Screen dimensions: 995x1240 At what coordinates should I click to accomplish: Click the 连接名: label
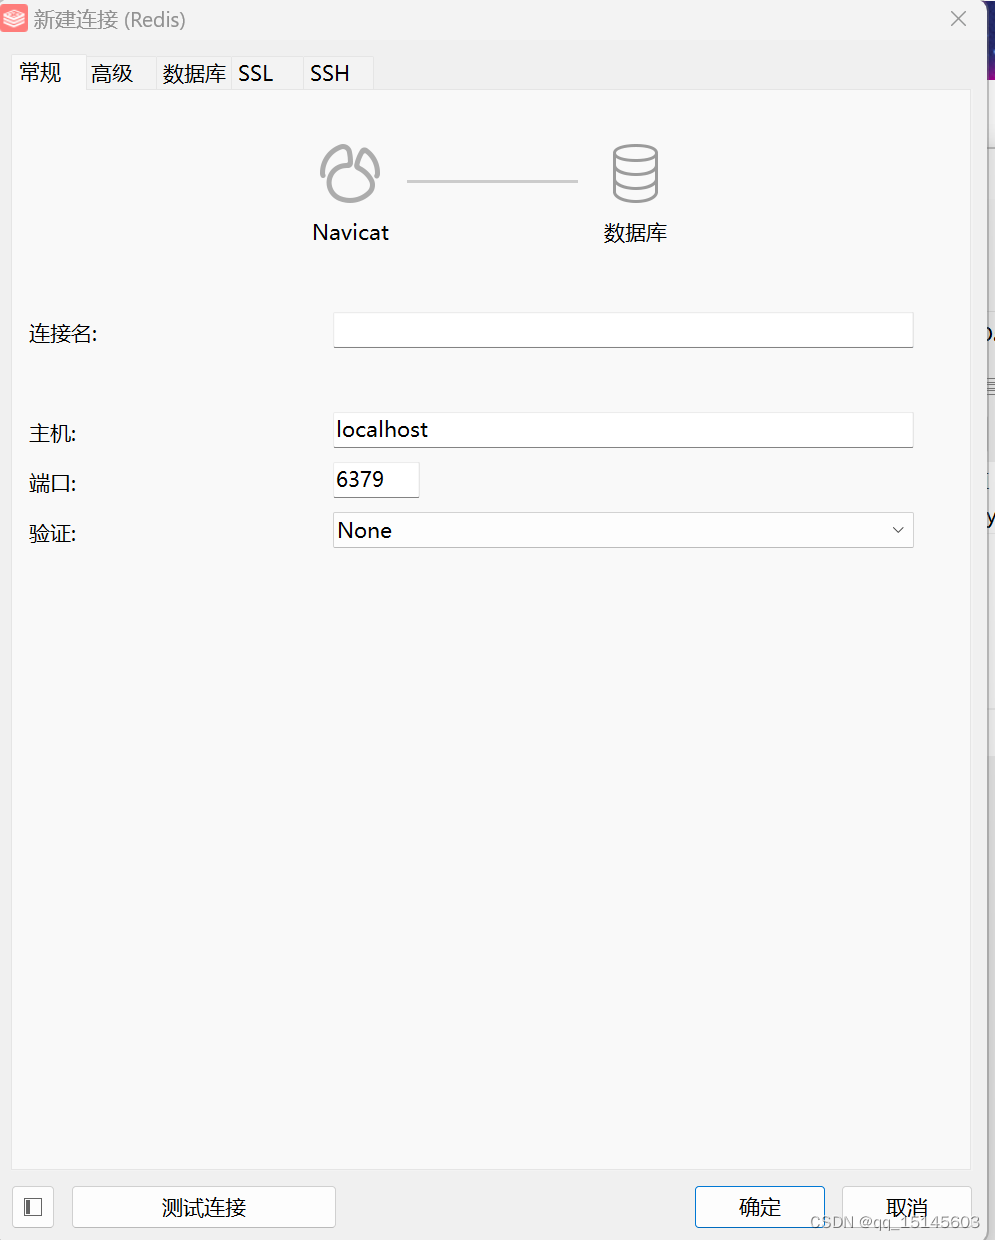[63, 334]
